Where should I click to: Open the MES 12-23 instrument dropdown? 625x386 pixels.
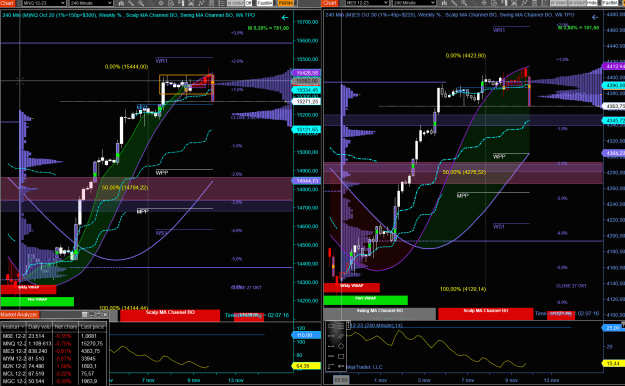[367, 3]
